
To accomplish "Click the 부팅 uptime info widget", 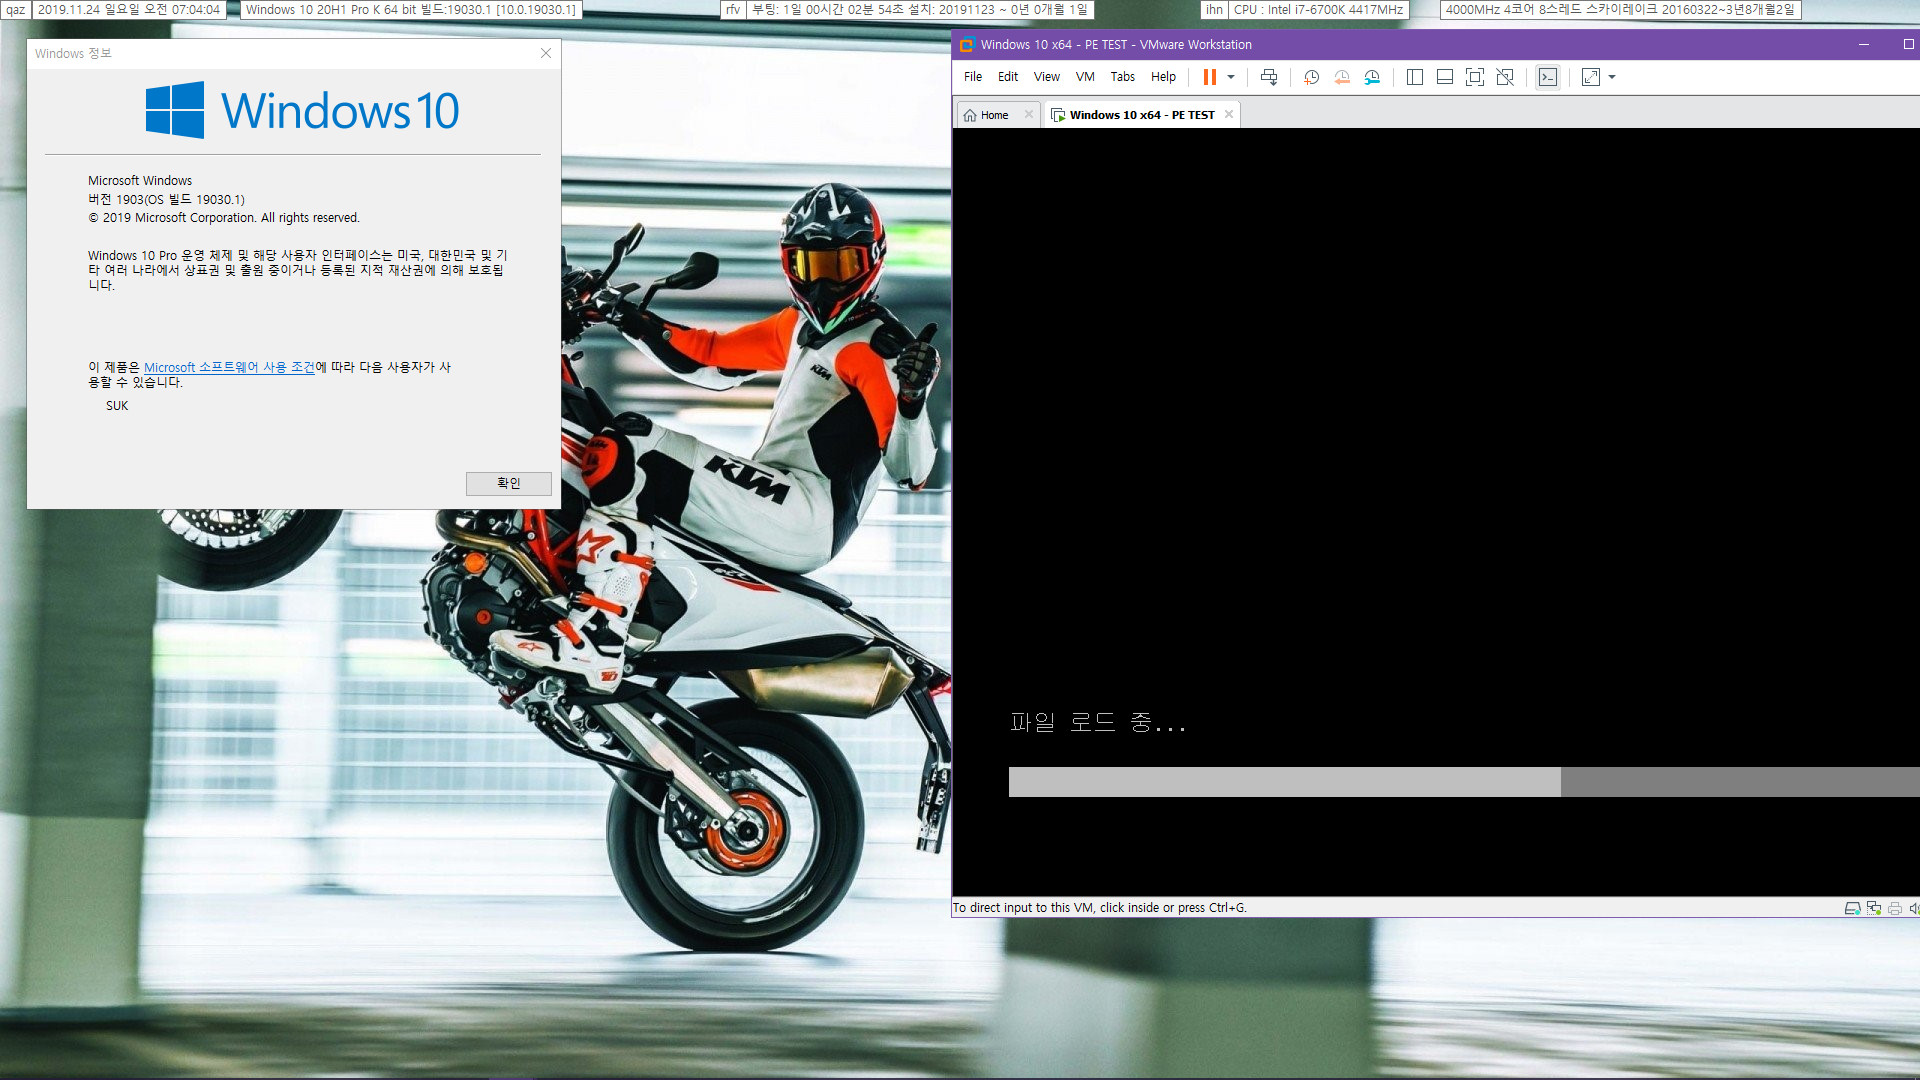I will pyautogui.click(x=920, y=10).
